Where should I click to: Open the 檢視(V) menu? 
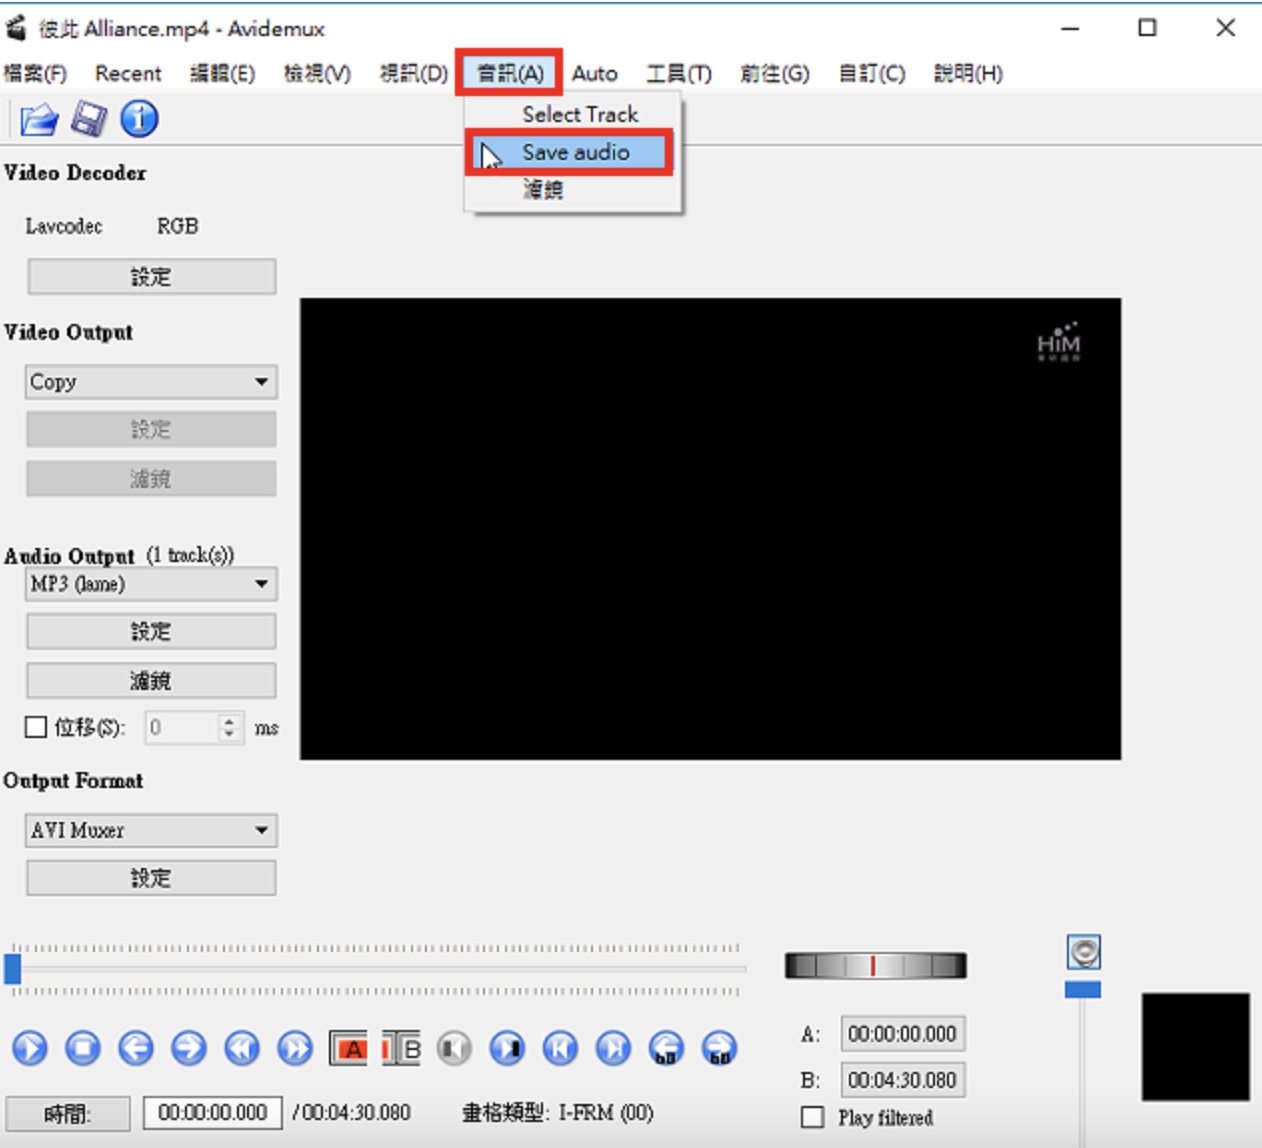tap(317, 73)
